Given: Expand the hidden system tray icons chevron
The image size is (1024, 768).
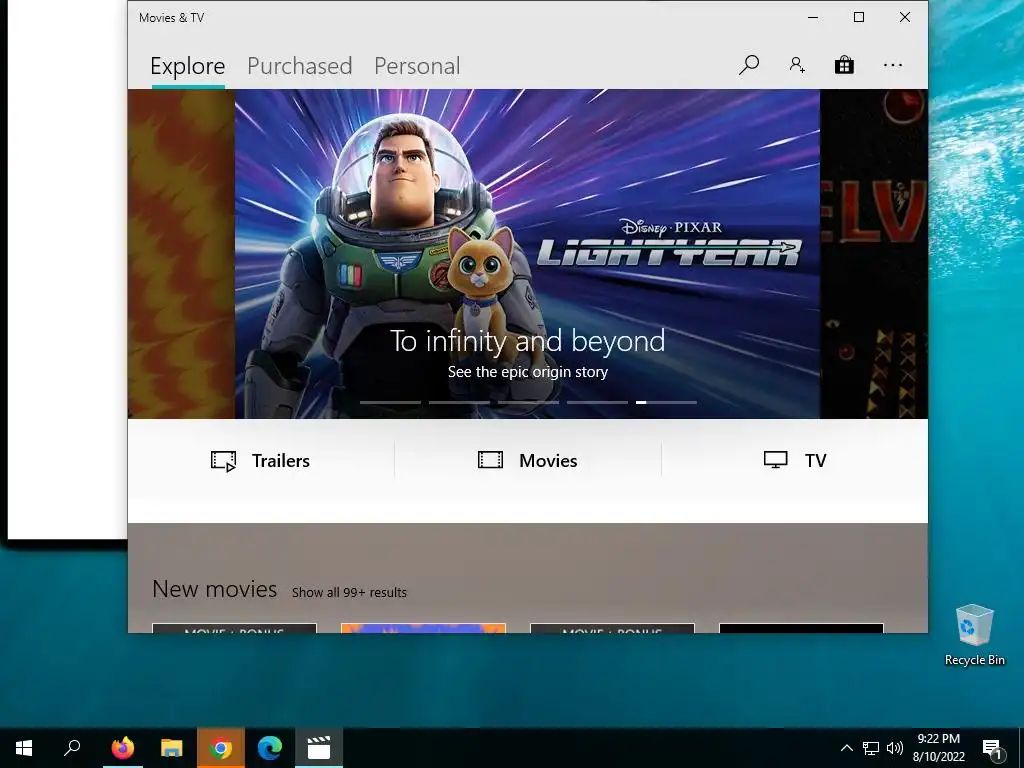Looking at the screenshot, I should coord(846,748).
